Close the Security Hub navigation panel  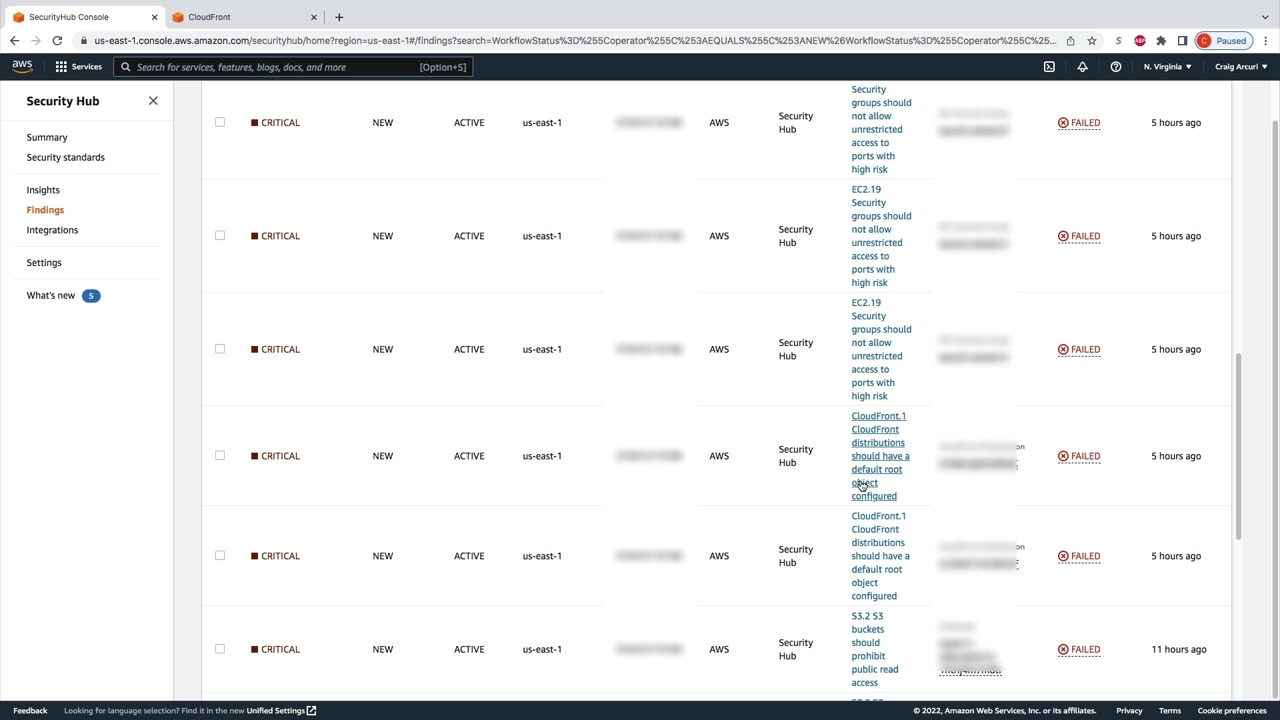pyautogui.click(x=153, y=101)
